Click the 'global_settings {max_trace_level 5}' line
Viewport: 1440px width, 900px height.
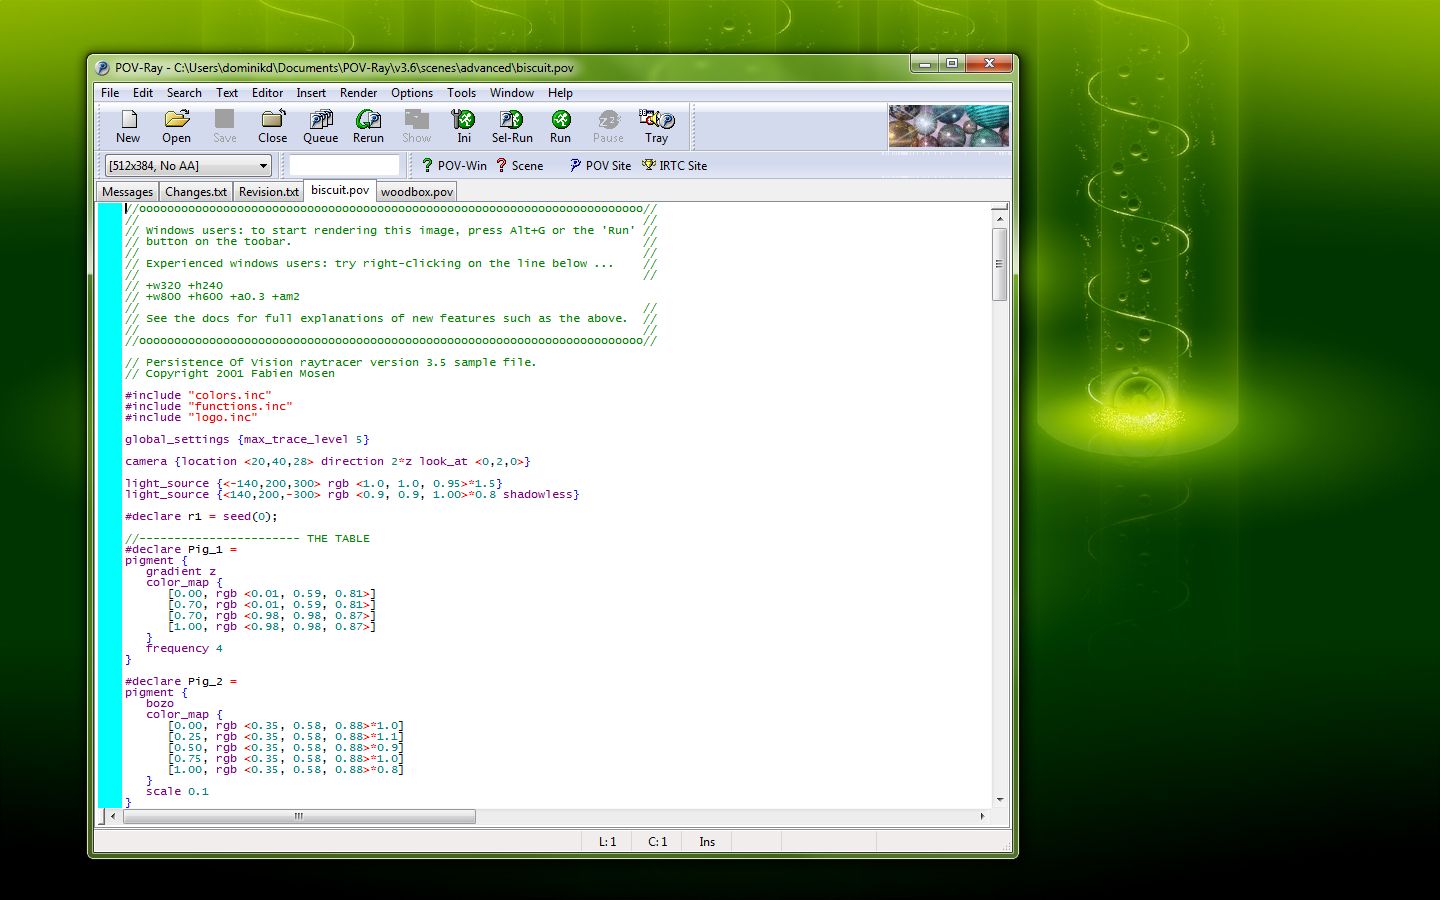click(247, 439)
